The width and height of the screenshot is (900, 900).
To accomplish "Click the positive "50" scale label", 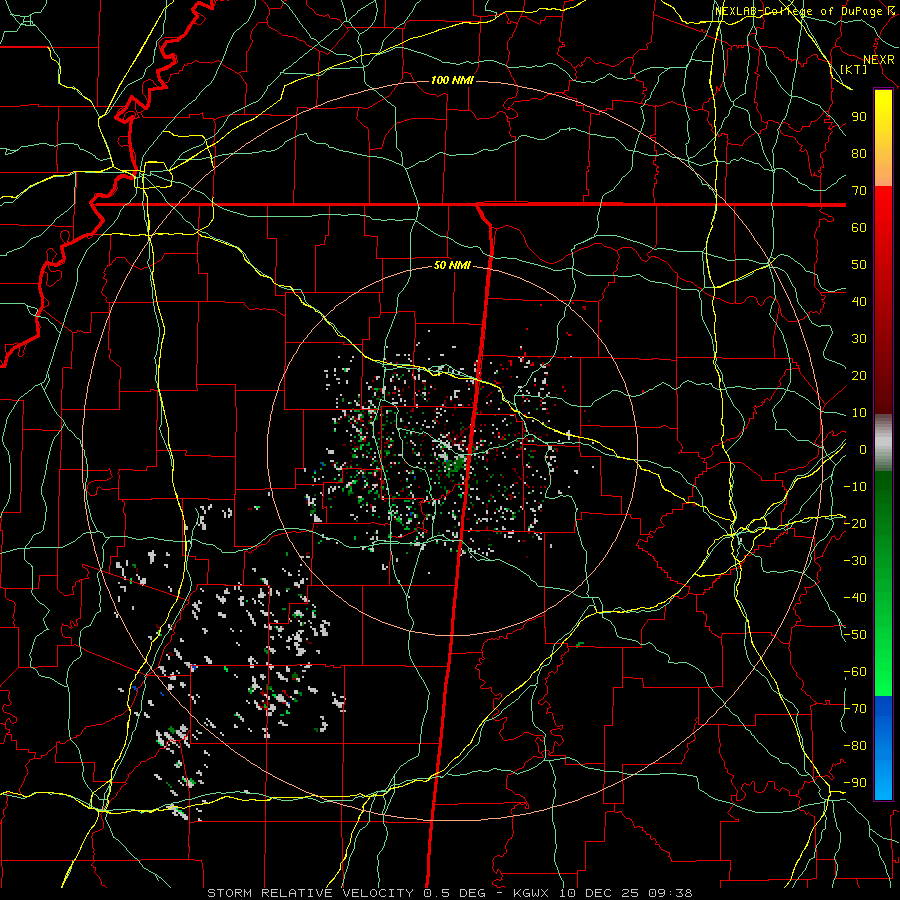I will click(x=859, y=265).
